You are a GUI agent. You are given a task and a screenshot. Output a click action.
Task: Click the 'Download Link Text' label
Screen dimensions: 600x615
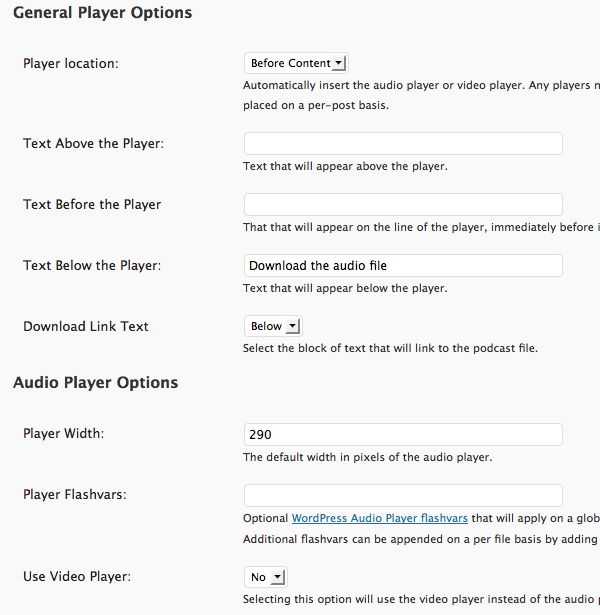(86, 326)
